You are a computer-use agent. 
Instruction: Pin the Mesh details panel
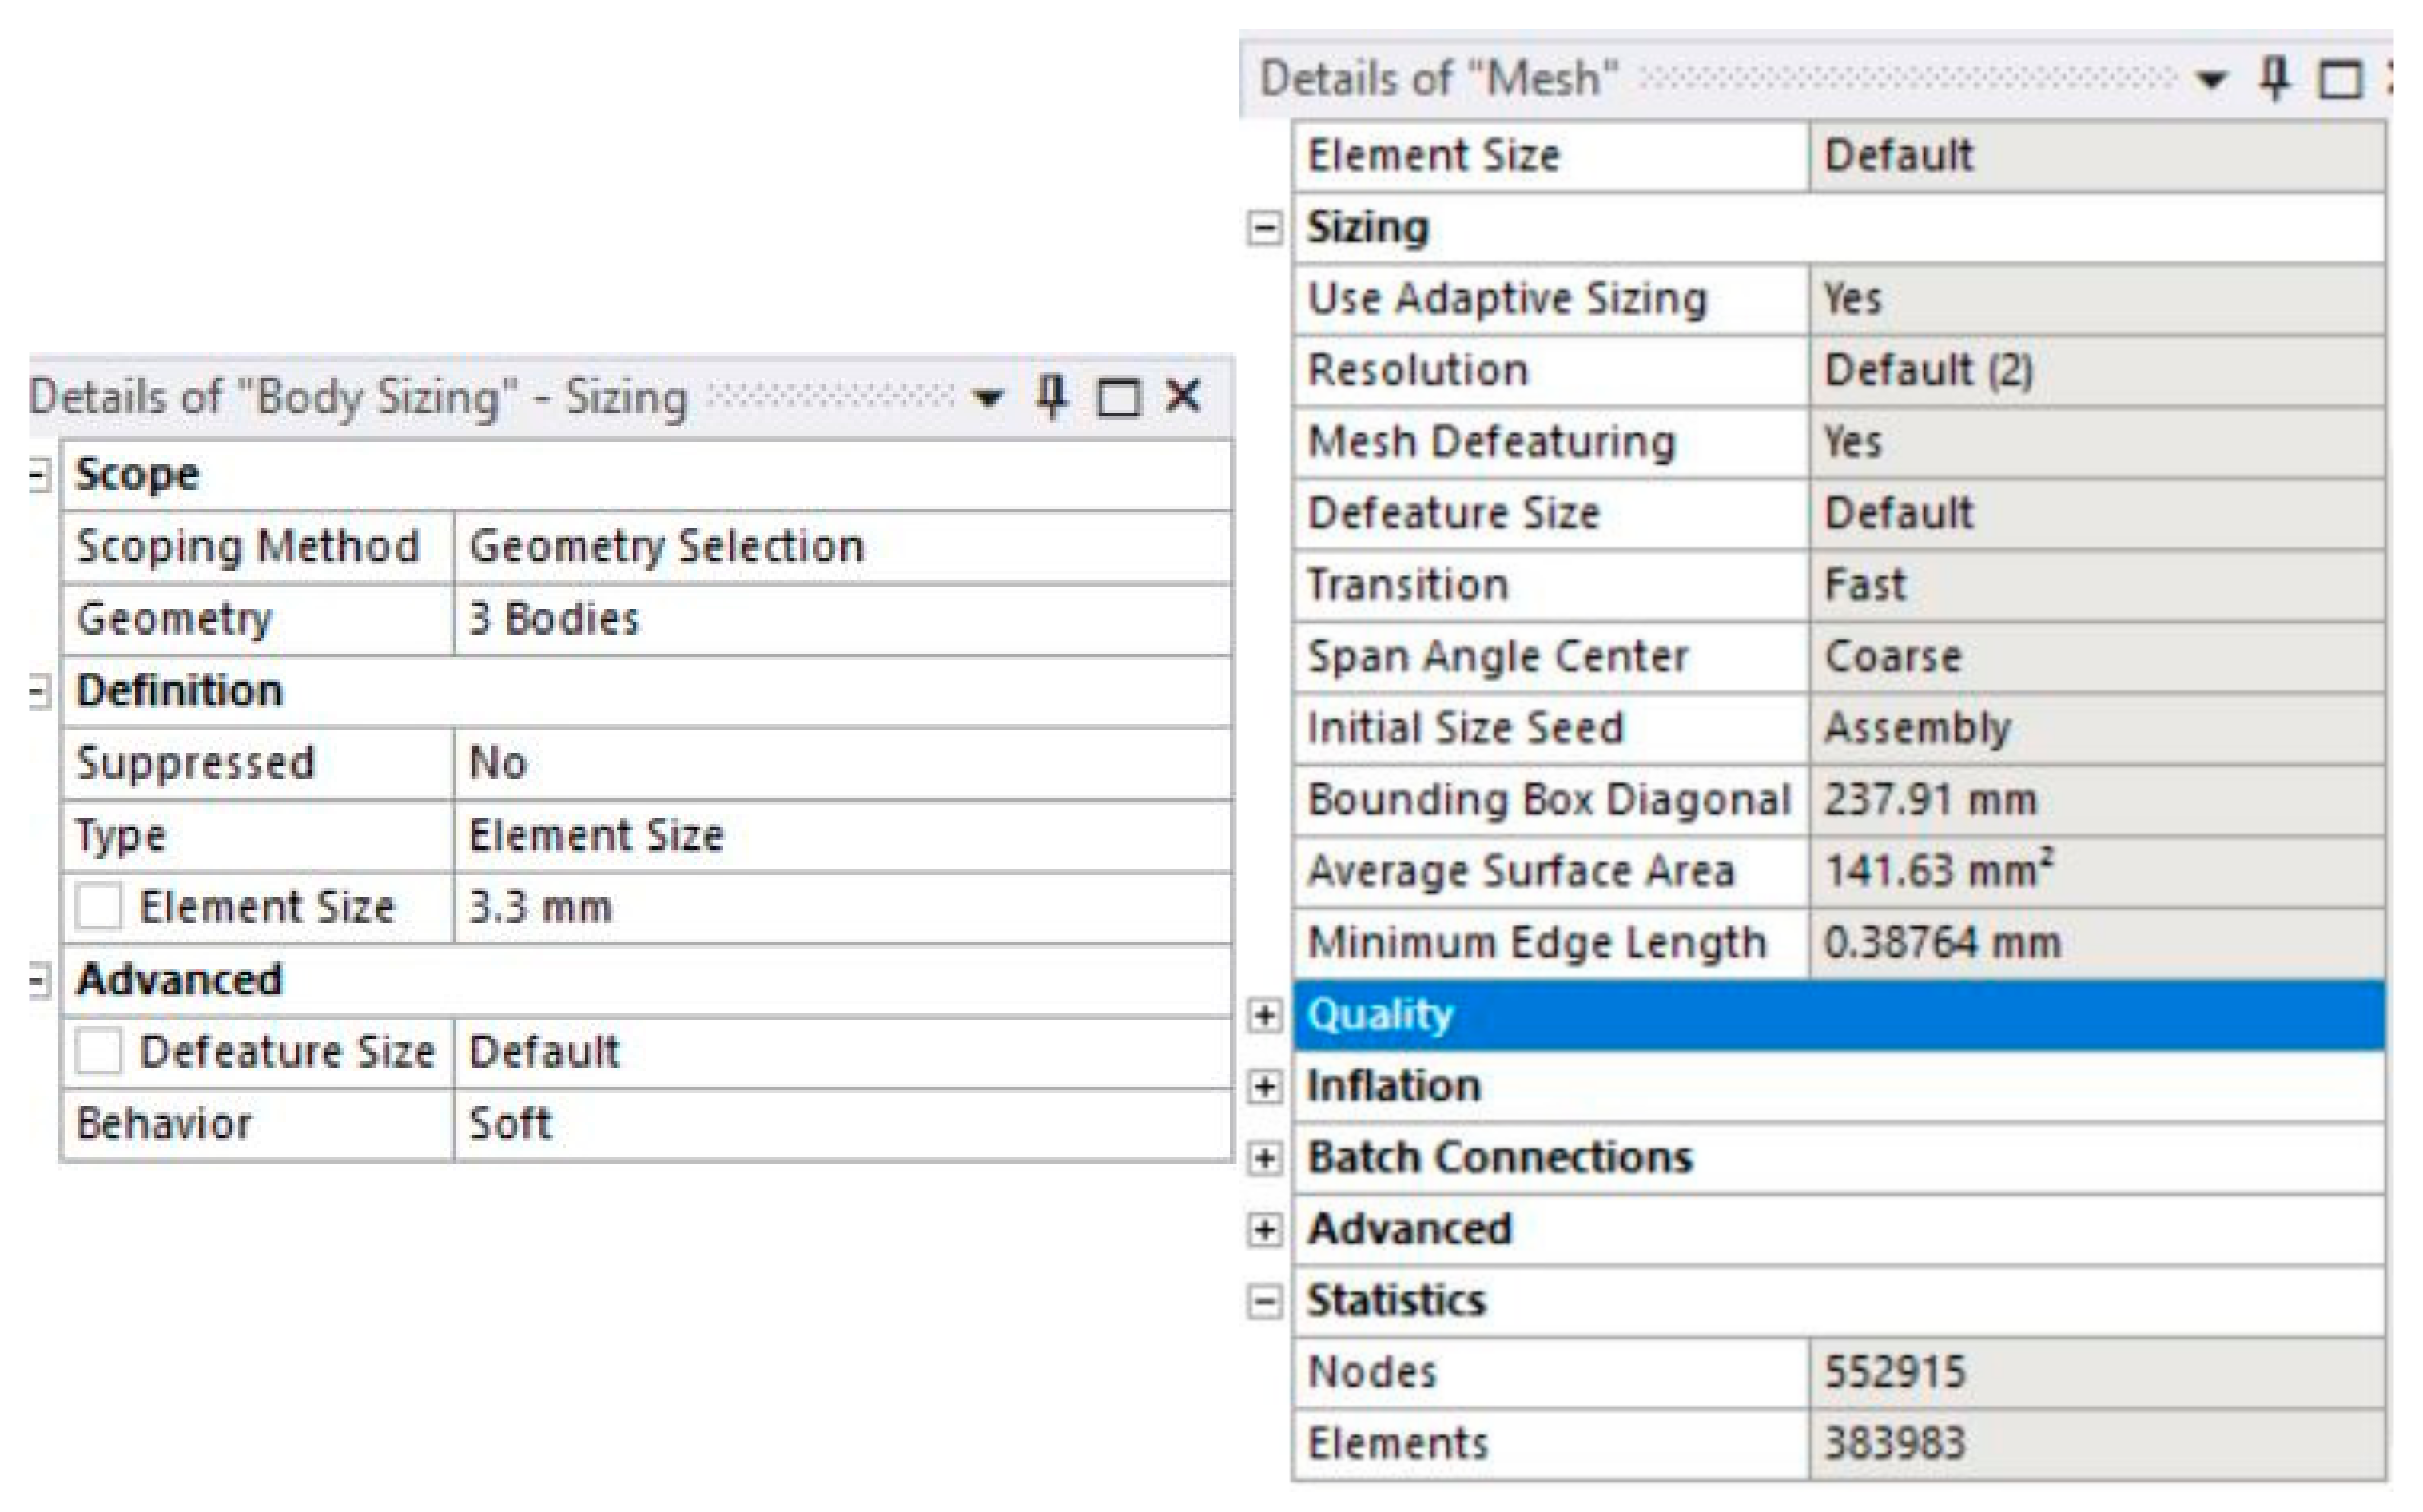tap(2275, 78)
